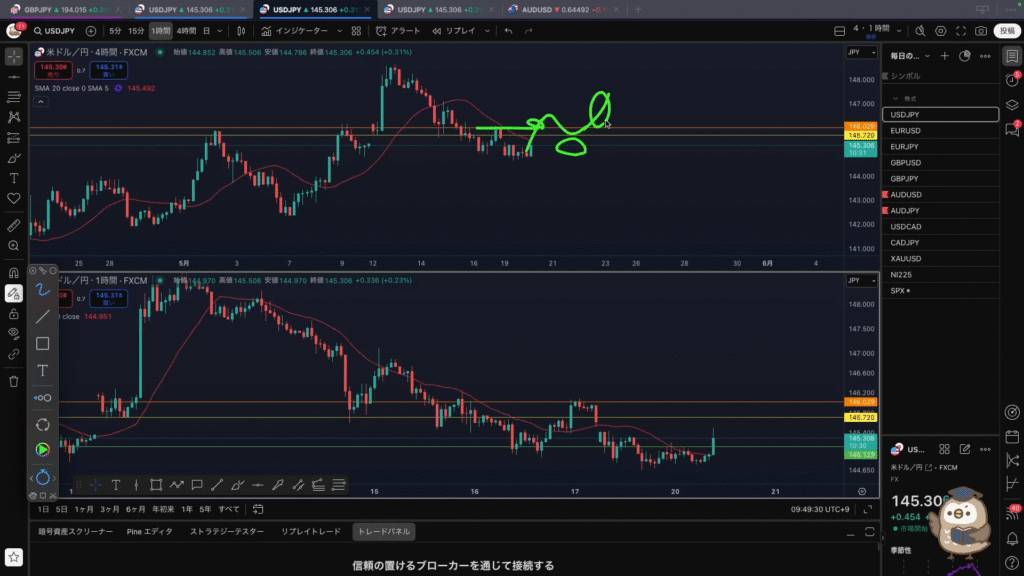Expand indicators favorites dropdown arrow
This screenshot has height=576, width=1024.
339,31
